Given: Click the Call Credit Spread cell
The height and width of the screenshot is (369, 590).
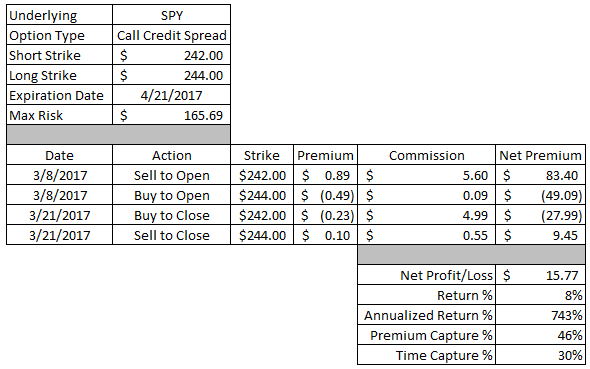Looking at the screenshot, I should [x=172, y=35].
